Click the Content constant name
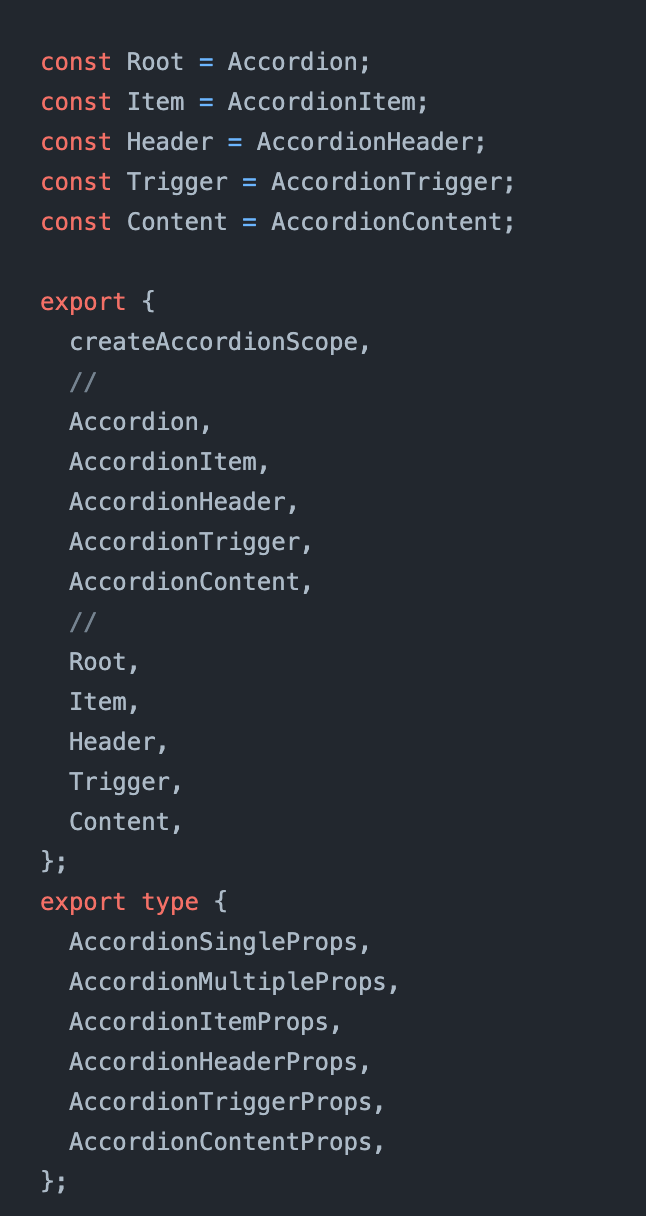The height and width of the screenshot is (1216, 646). 177,222
